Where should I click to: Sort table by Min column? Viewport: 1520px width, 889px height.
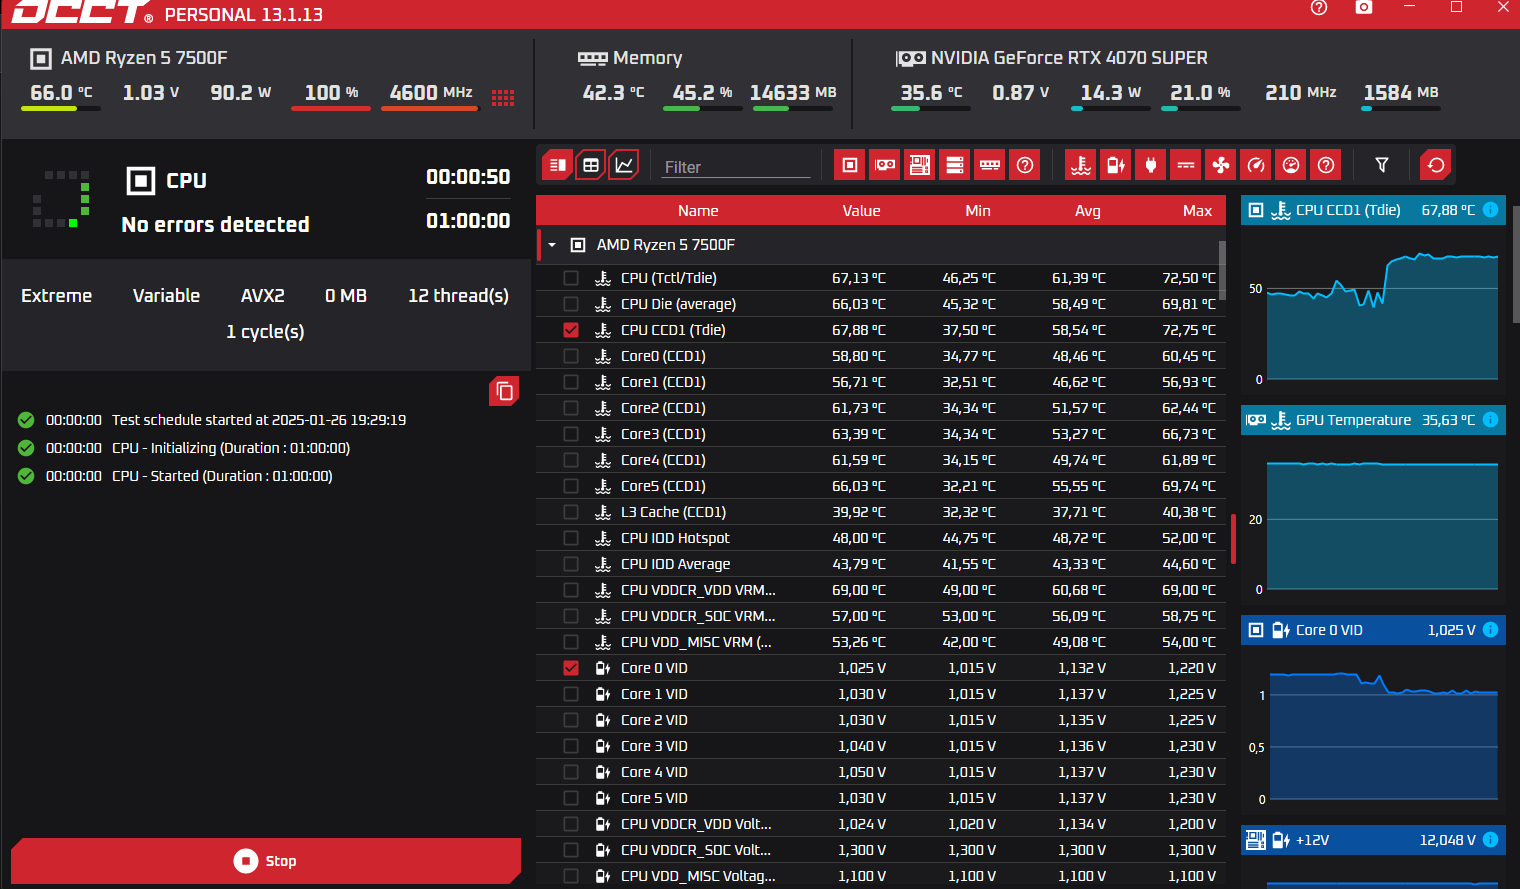978,211
